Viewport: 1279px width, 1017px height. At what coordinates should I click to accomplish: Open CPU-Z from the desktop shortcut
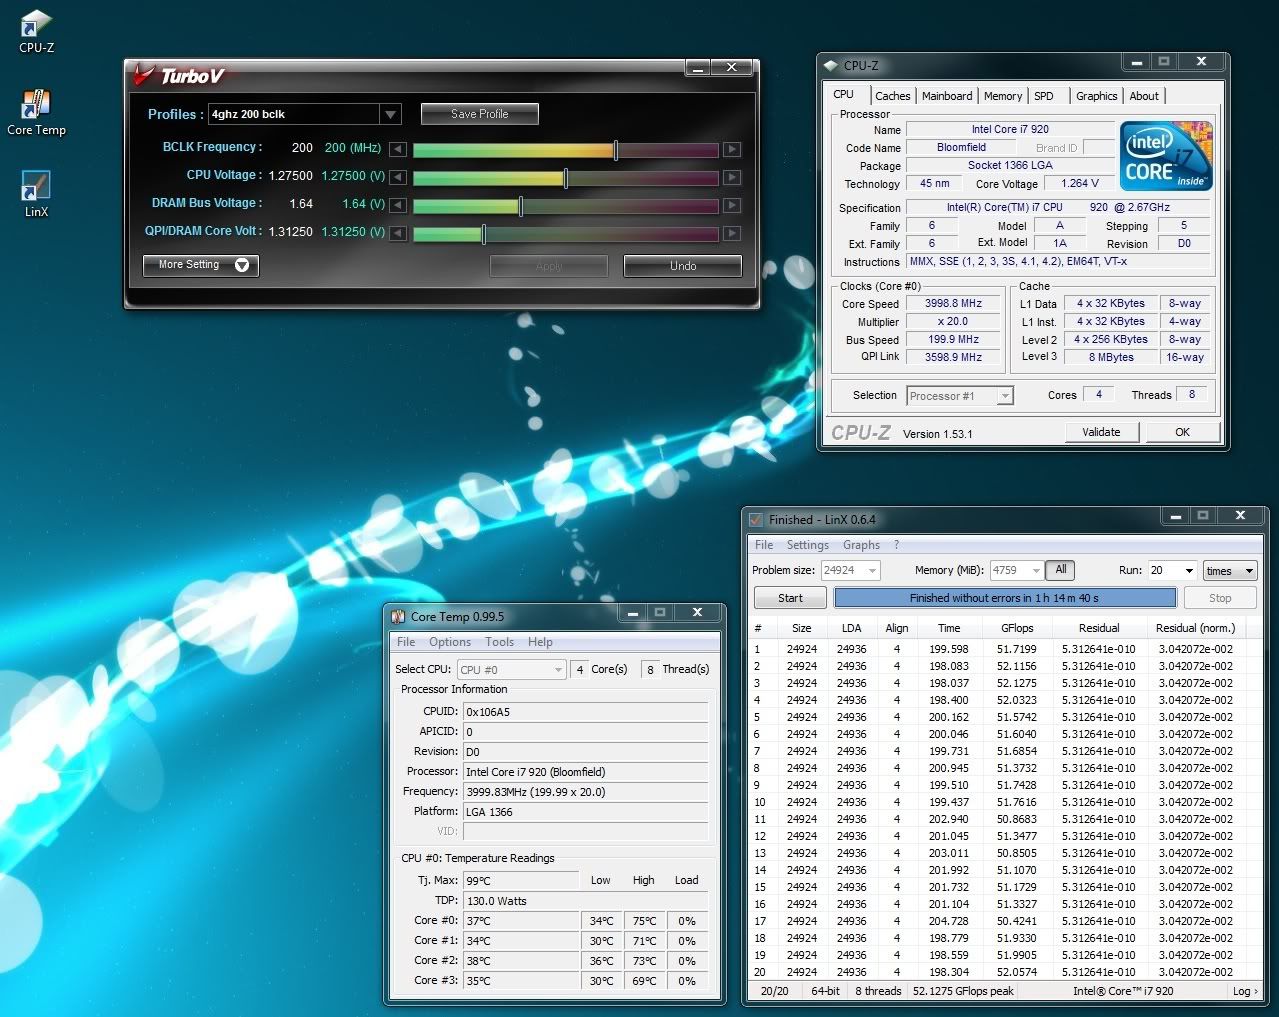coord(35,22)
